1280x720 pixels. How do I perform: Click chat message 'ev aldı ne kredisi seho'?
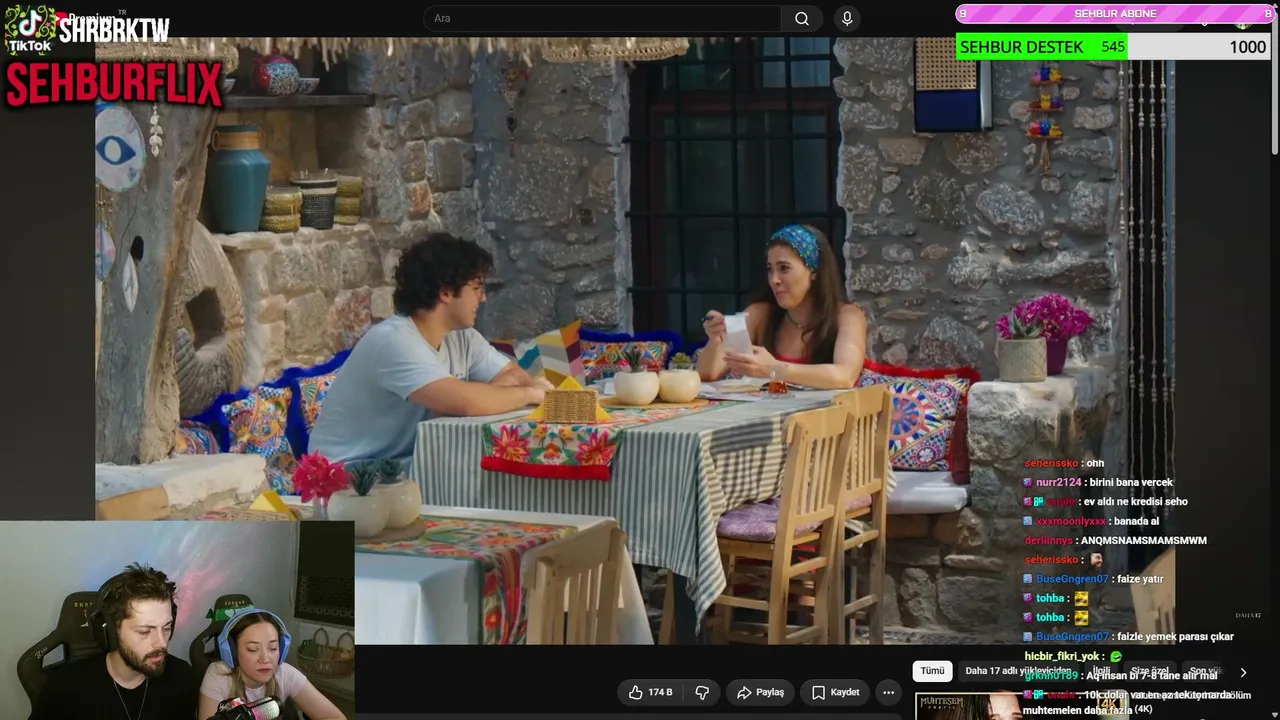(1136, 501)
